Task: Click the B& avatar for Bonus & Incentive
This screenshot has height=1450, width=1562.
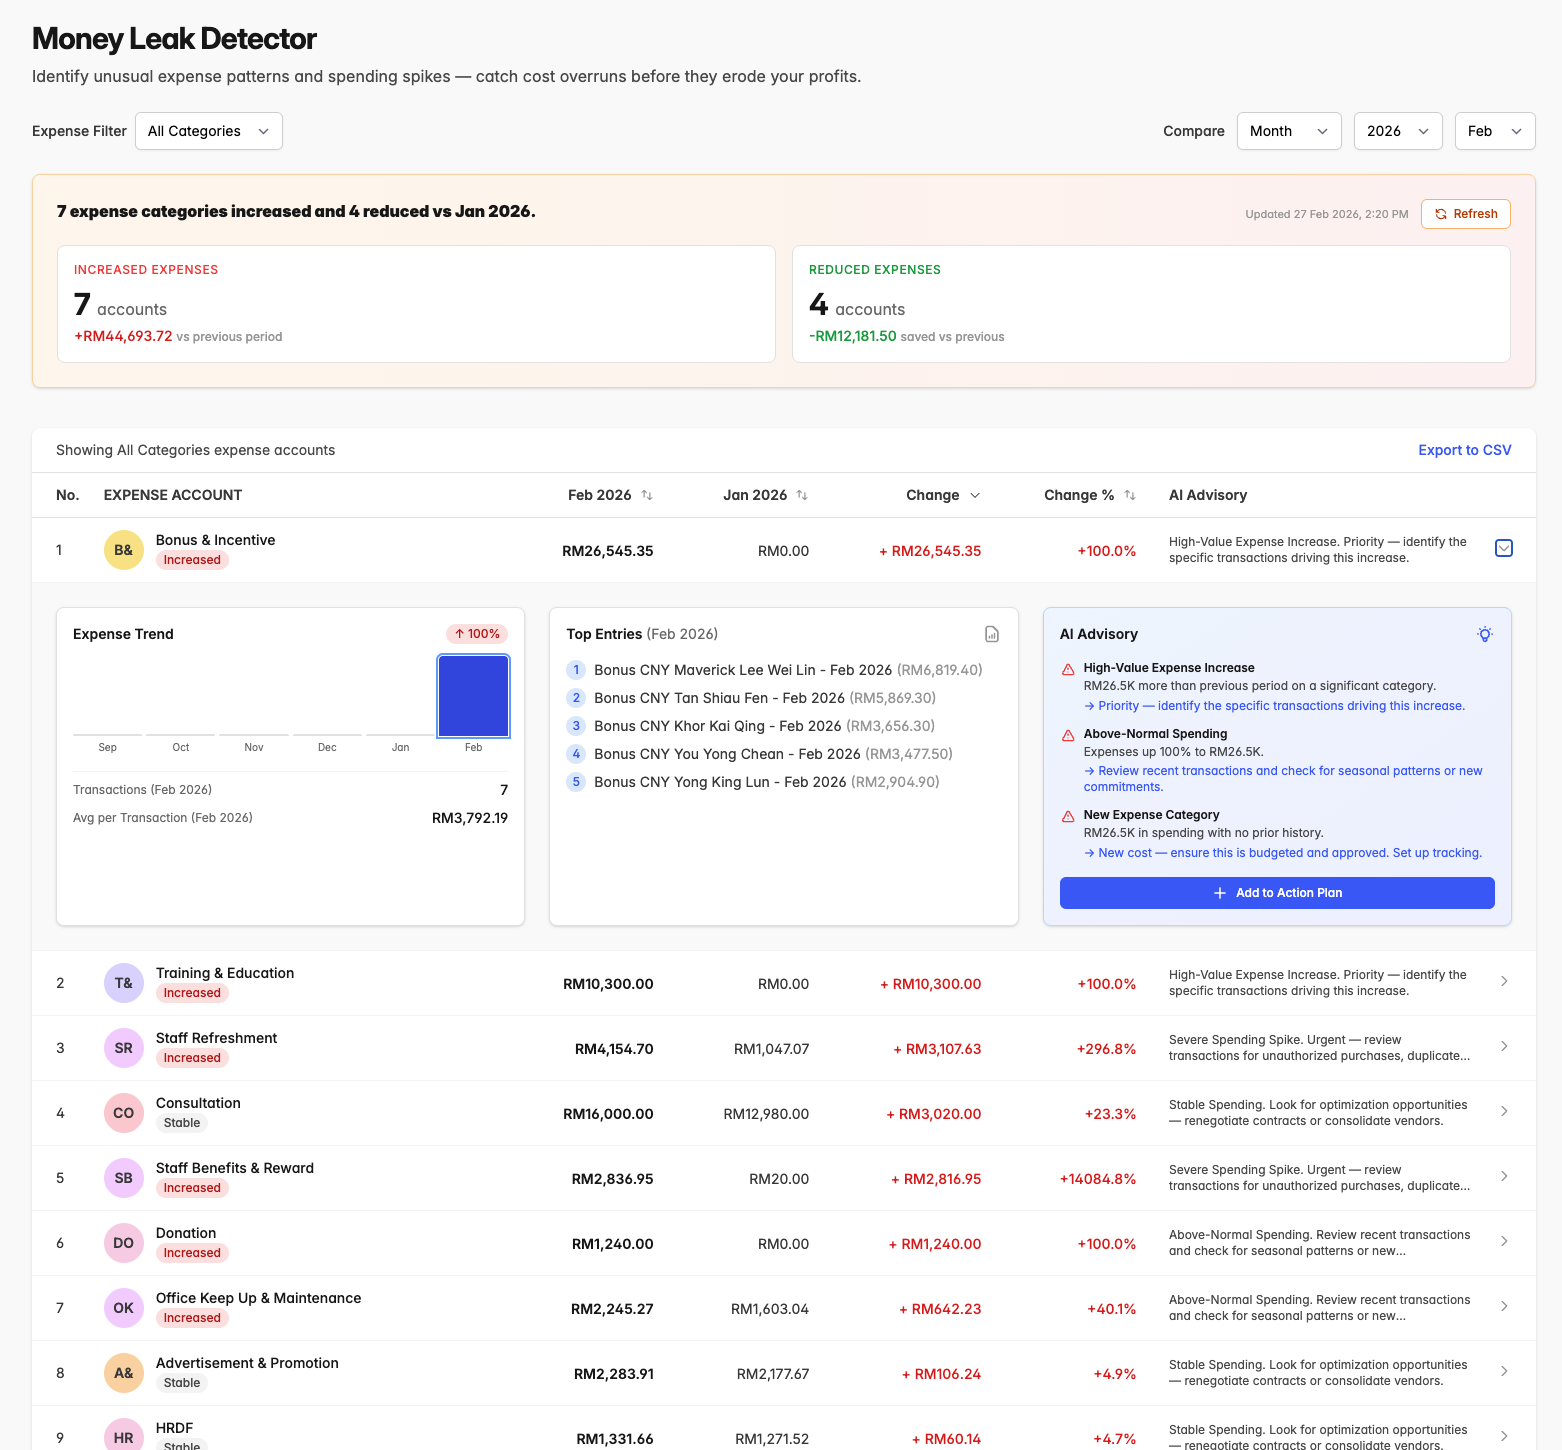Action: coord(123,549)
